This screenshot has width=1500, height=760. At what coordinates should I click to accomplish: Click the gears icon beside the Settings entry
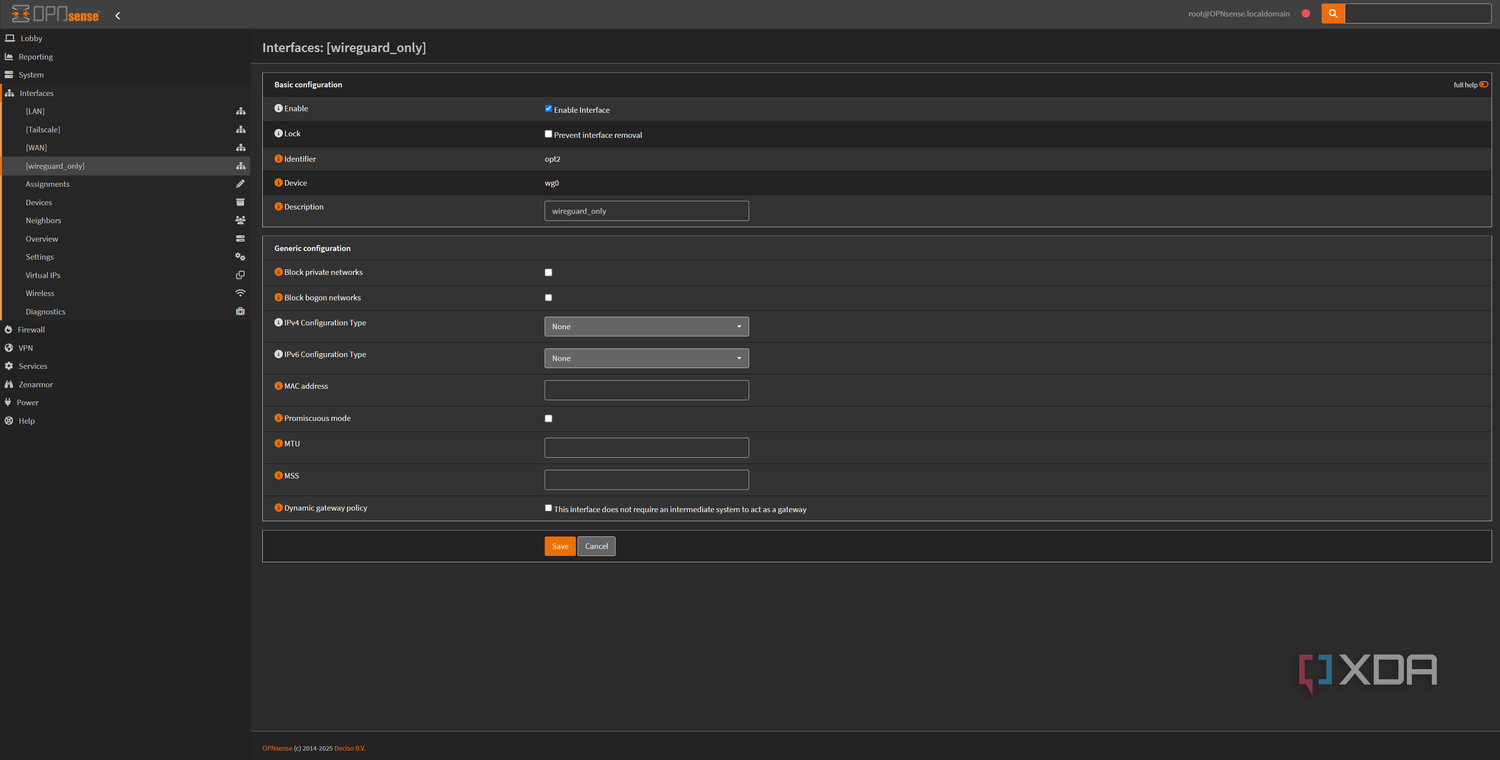coord(240,257)
